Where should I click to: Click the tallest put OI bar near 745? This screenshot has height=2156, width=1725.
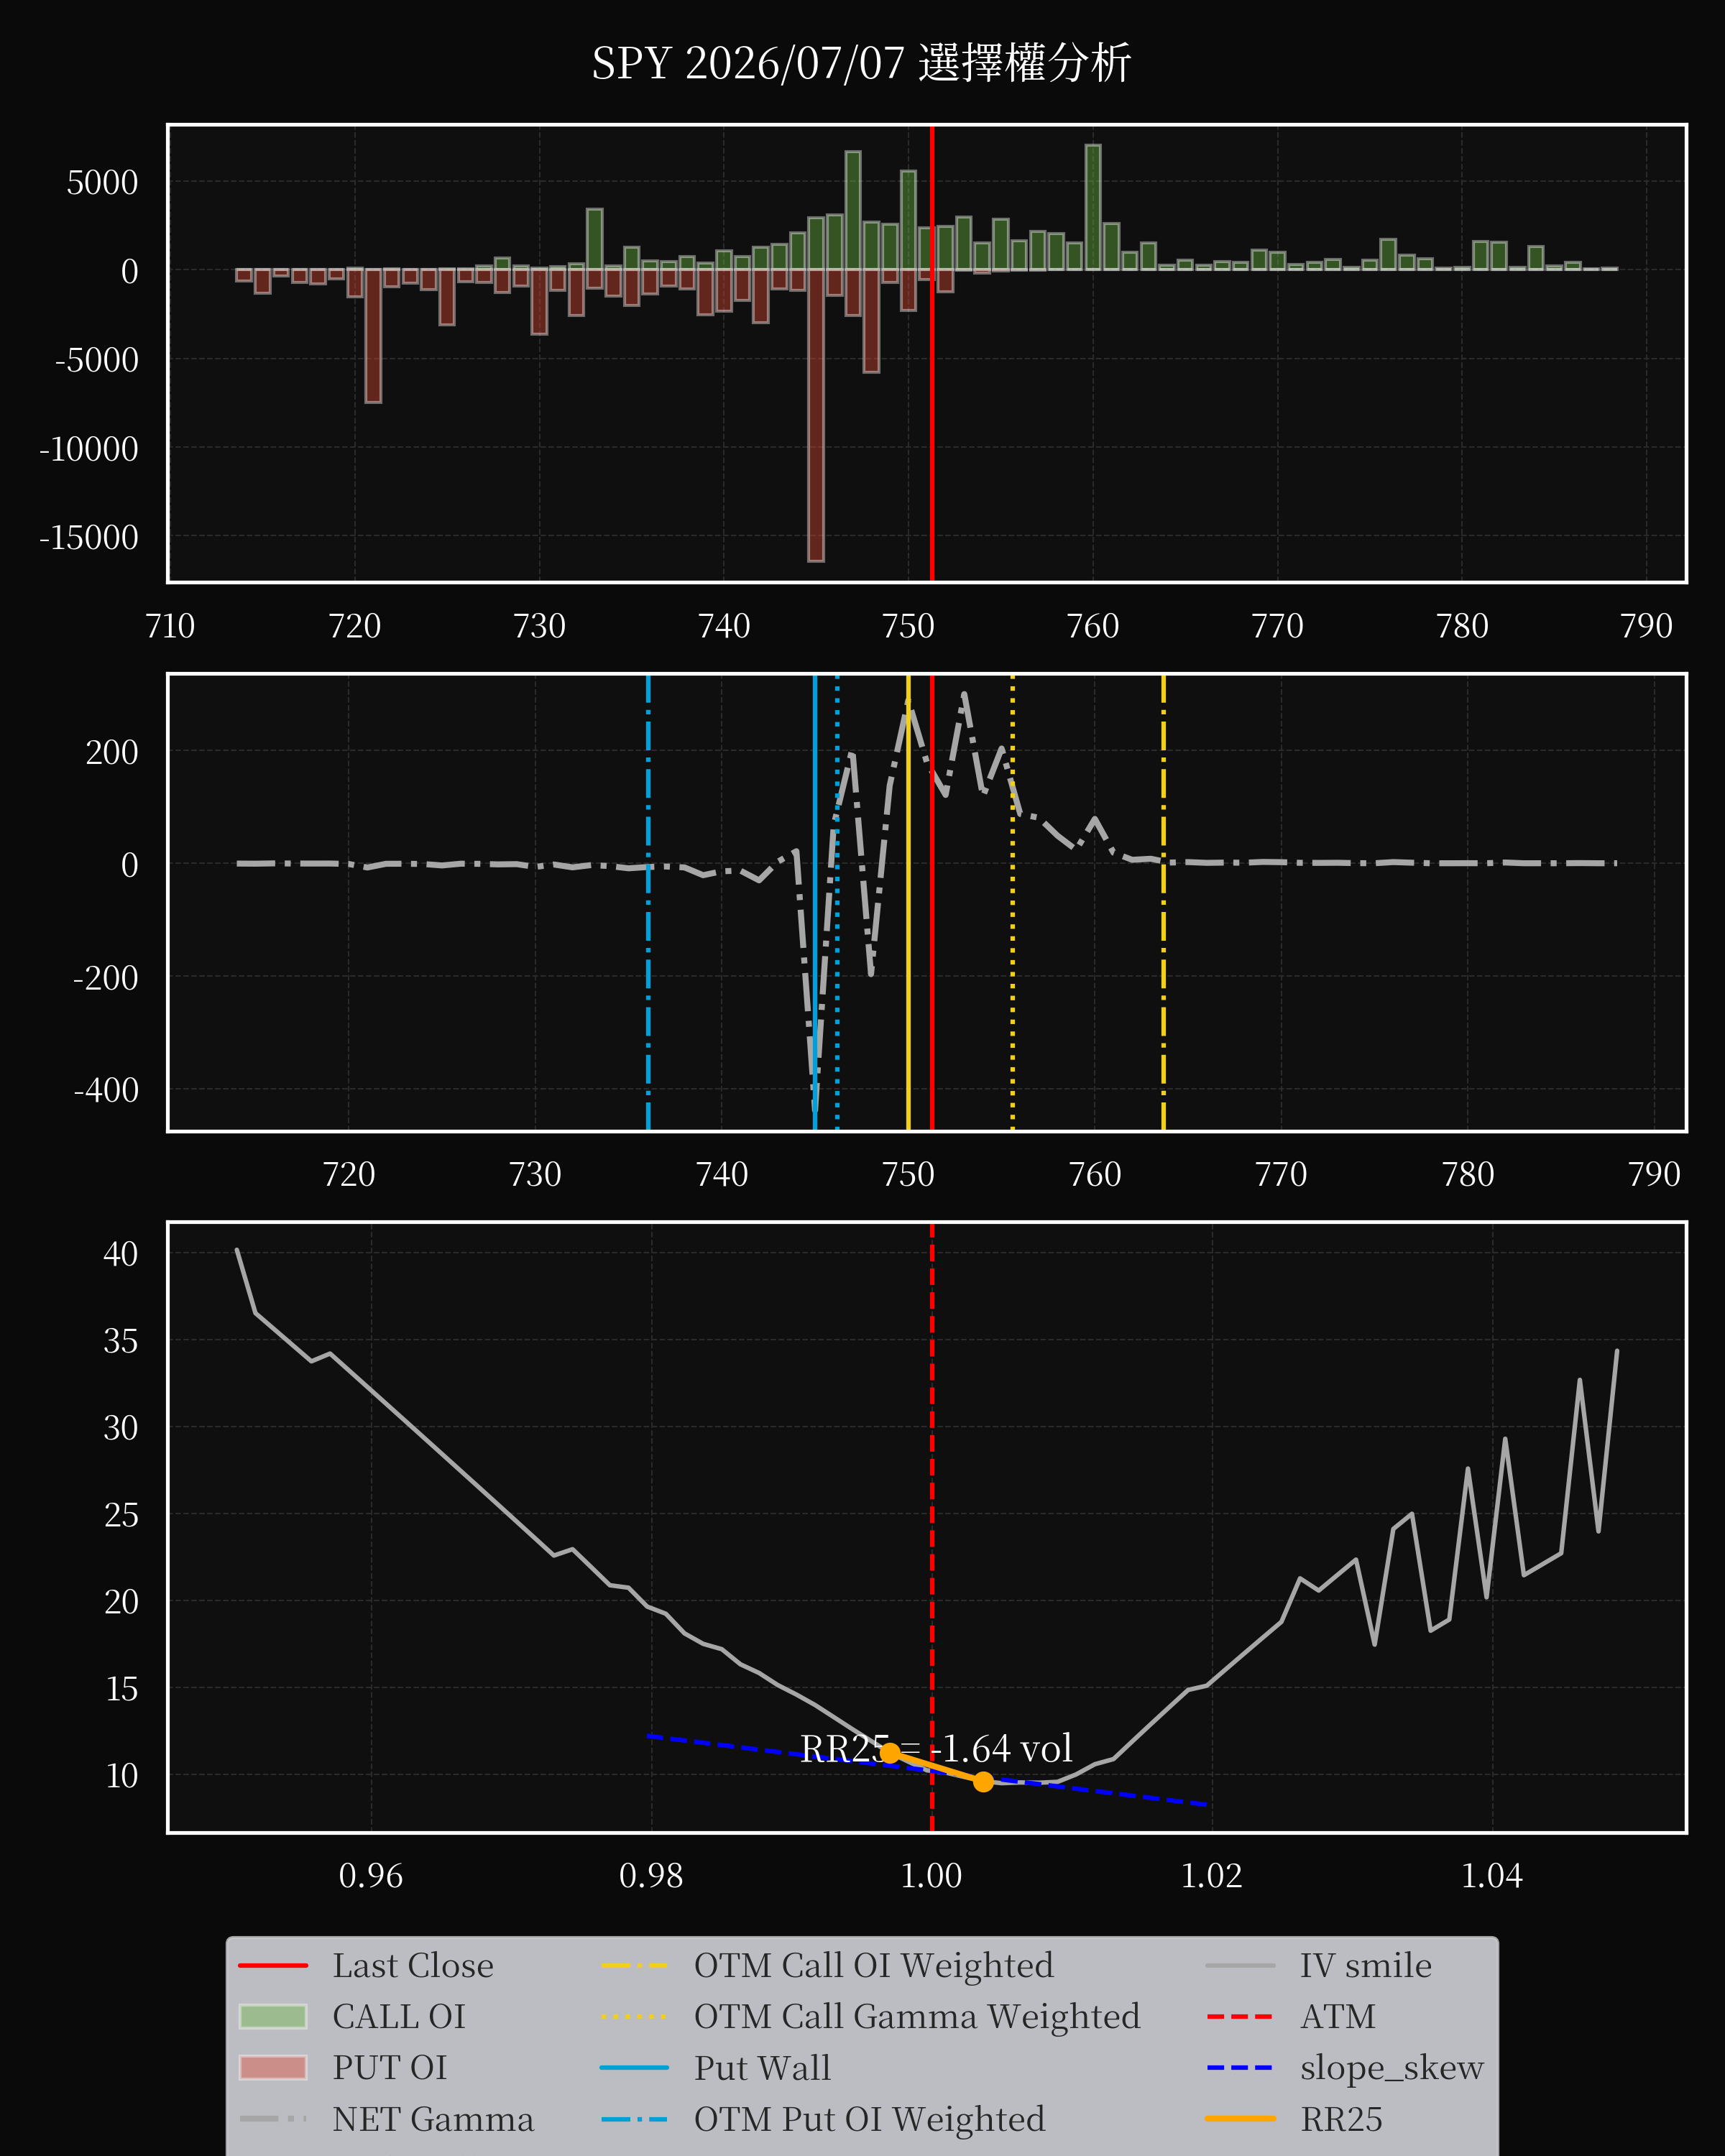click(816, 415)
